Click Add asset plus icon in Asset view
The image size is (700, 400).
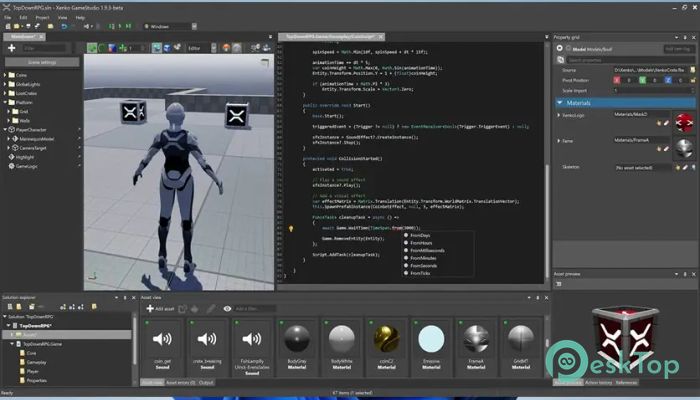[150, 308]
